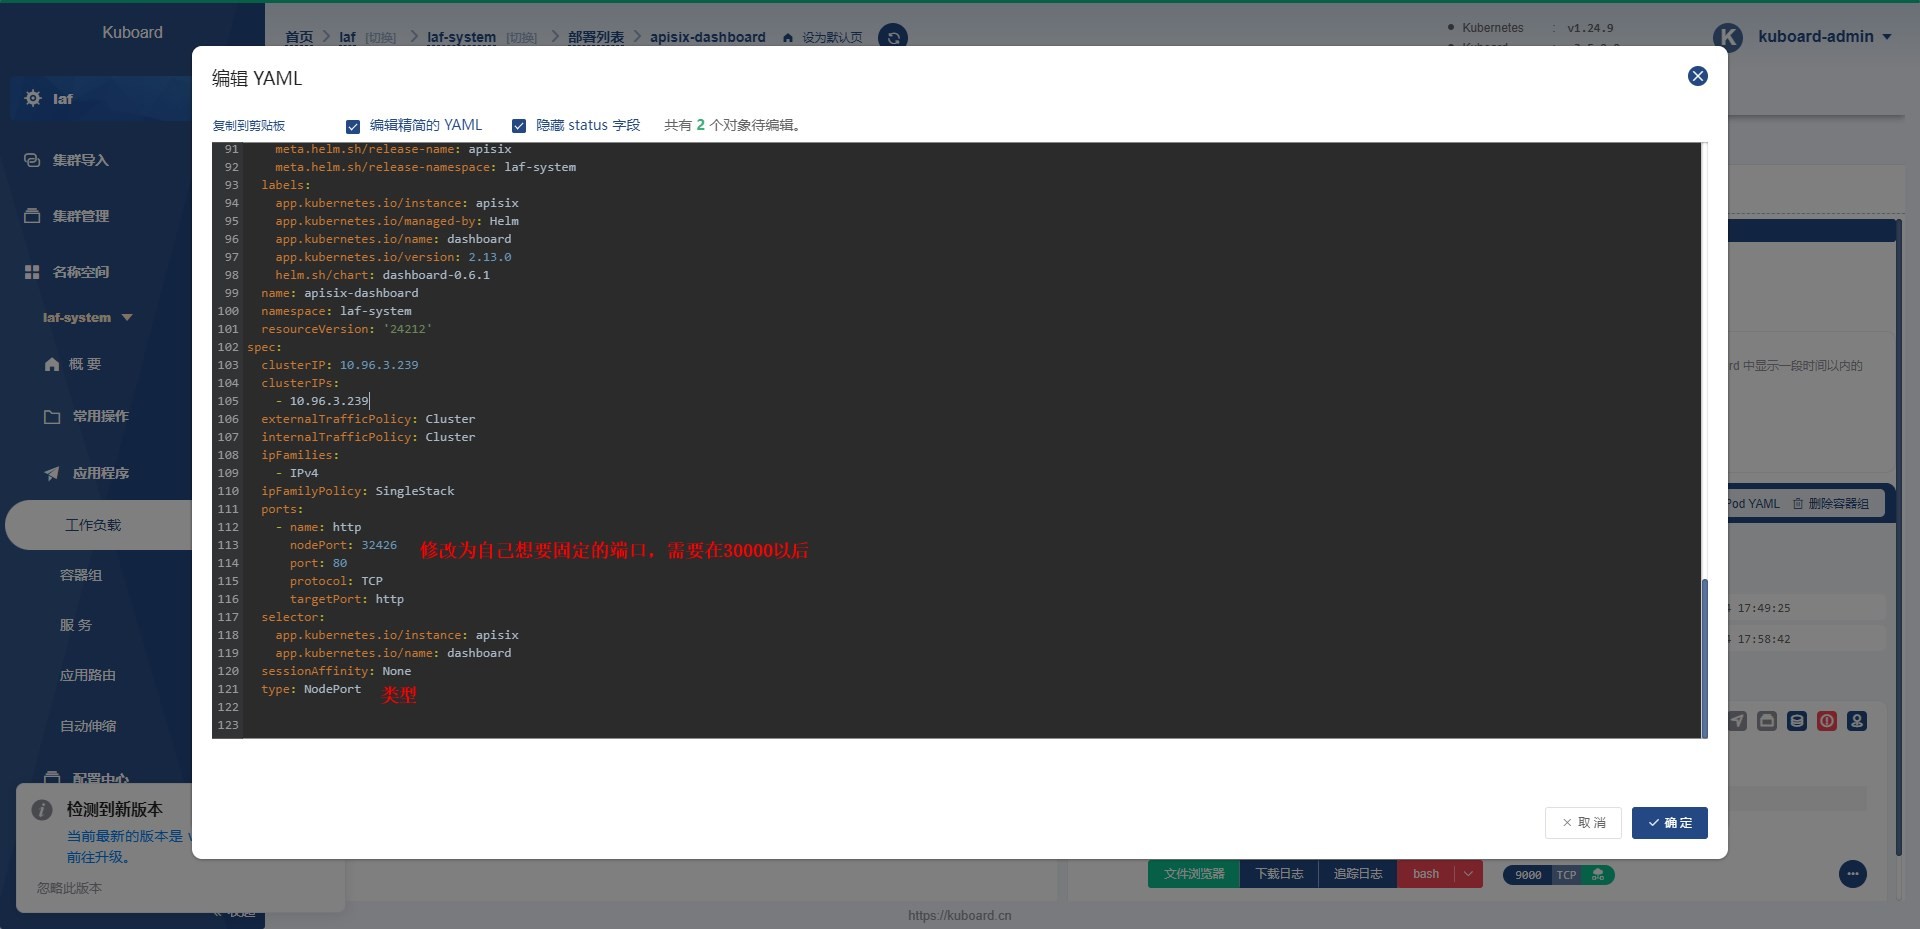Click 设为默认页 link

832,38
